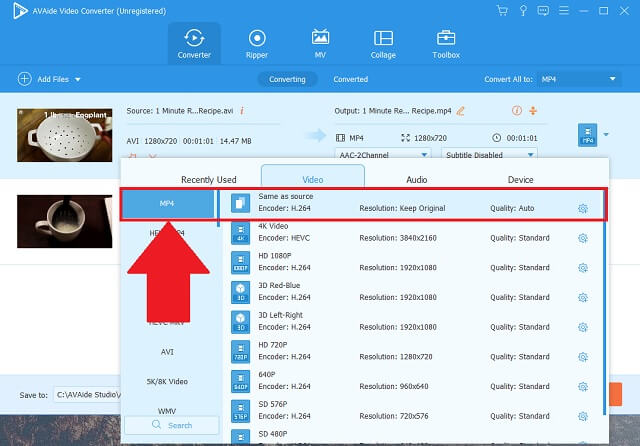Open settings gear for 3D Red-Blue
The height and width of the screenshot is (446, 640).
tap(583, 298)
